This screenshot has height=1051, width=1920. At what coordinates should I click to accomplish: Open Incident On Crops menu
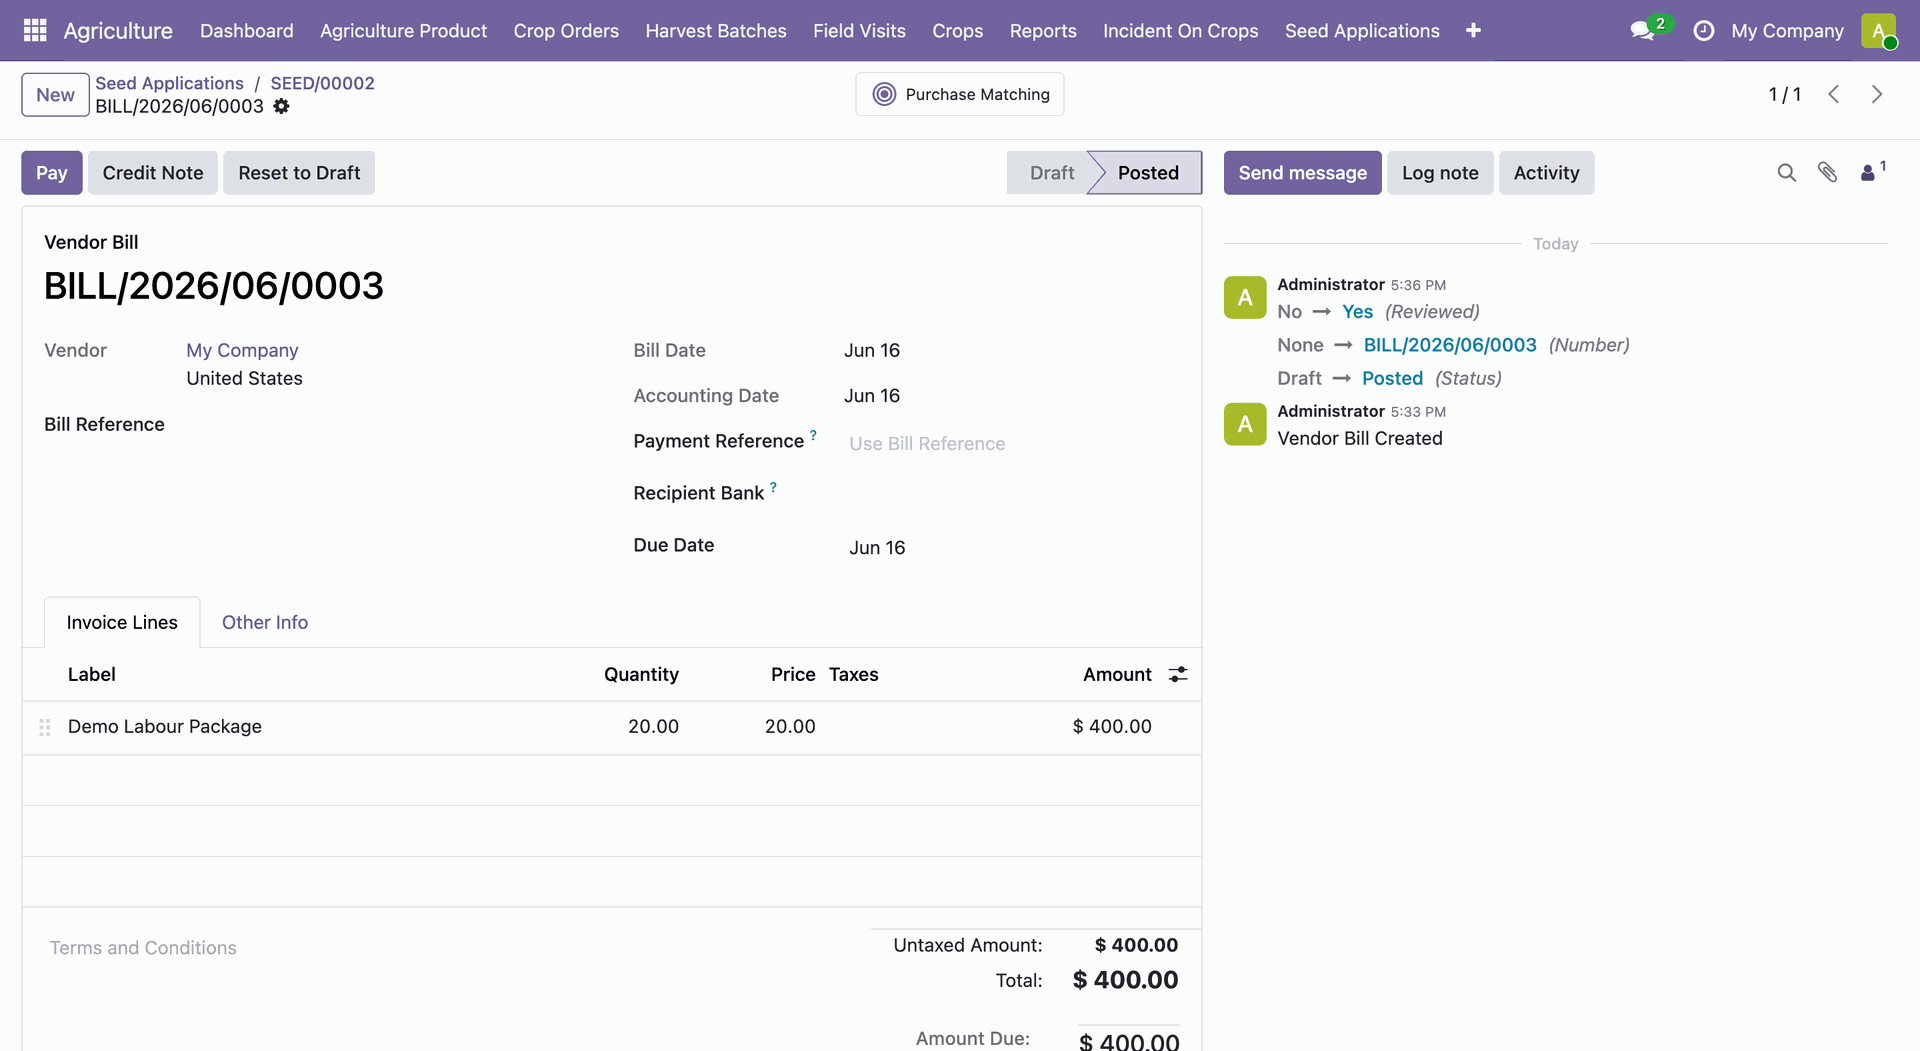tap(1181, 31)
